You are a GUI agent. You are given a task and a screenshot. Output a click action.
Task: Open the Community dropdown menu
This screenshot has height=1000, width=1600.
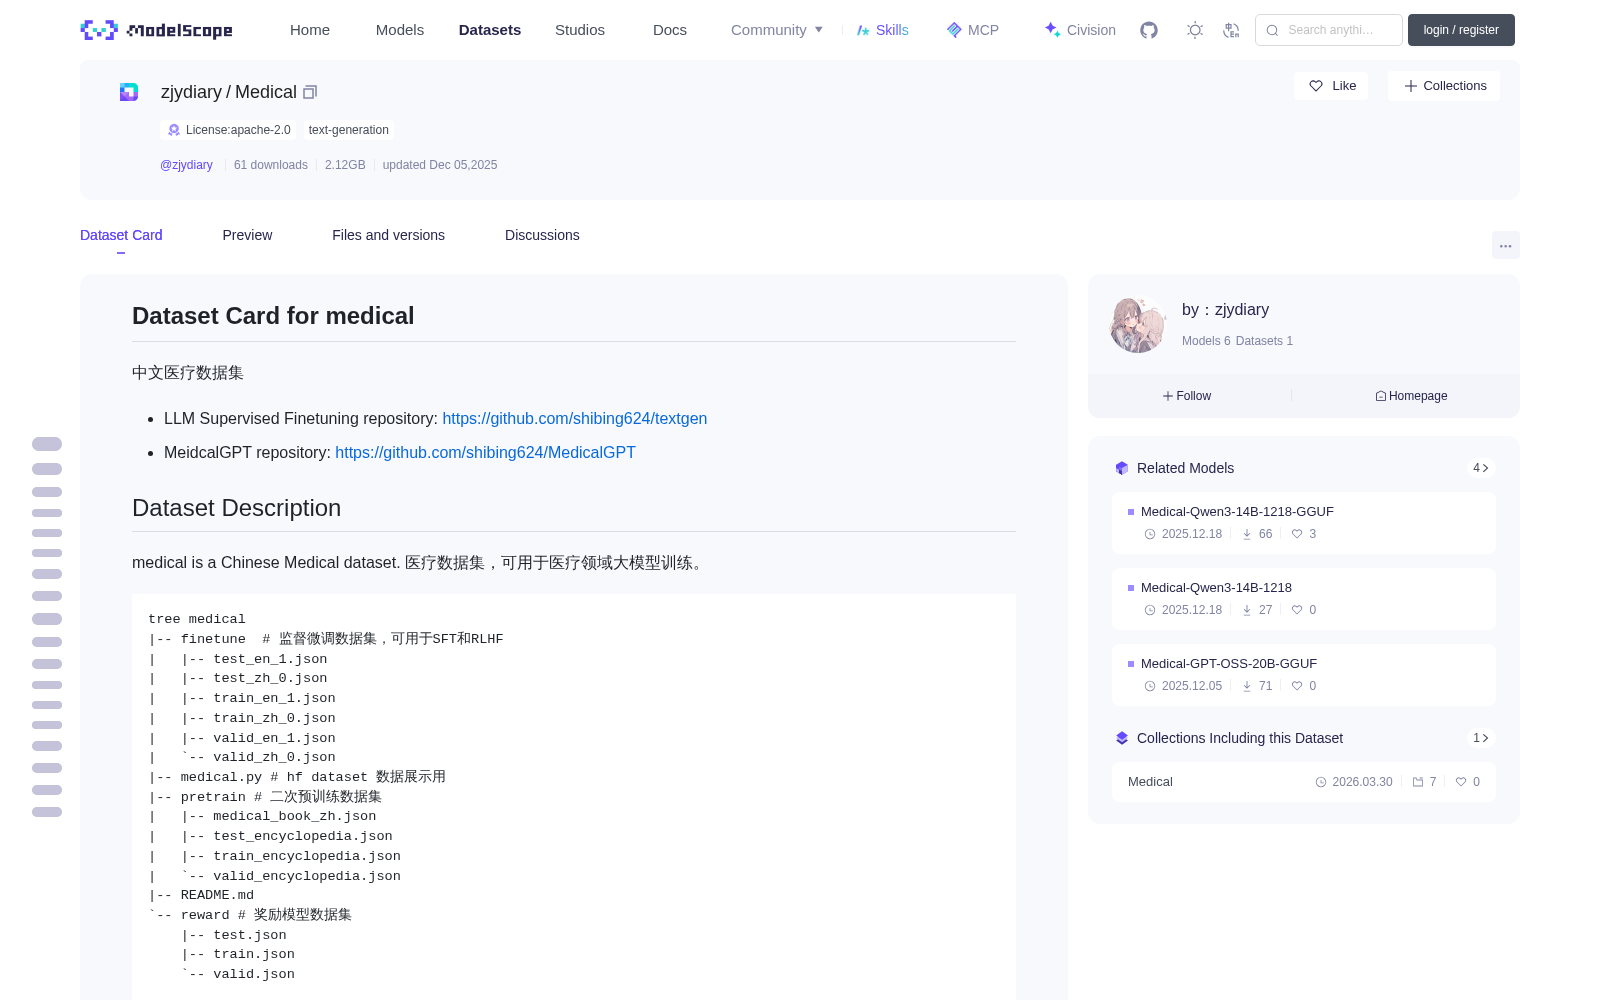click(777, 30)
